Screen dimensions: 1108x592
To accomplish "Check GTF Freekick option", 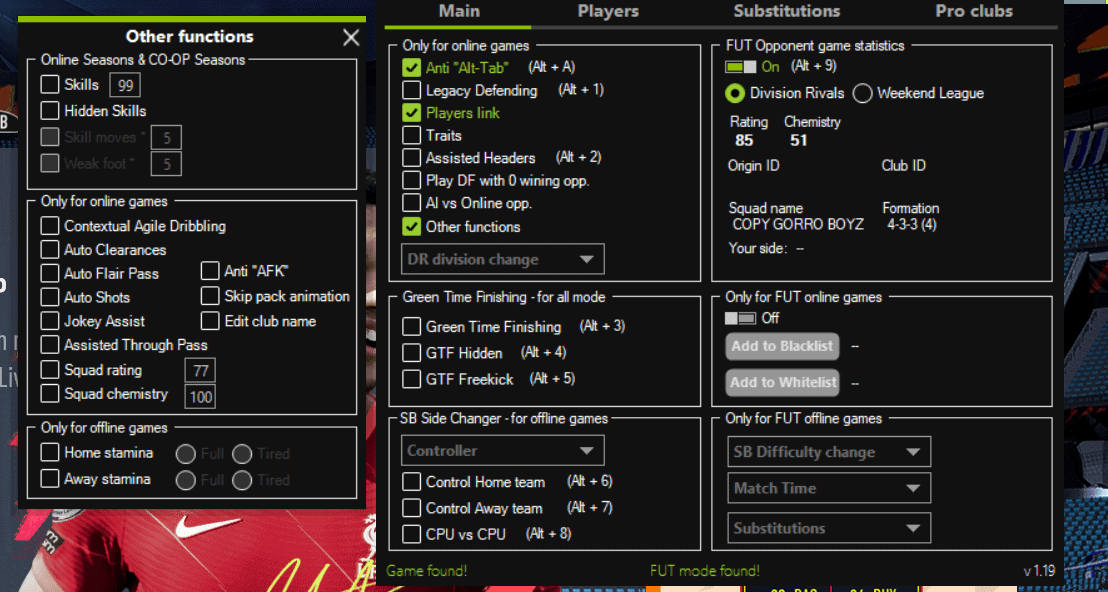I will pos(411,379).
